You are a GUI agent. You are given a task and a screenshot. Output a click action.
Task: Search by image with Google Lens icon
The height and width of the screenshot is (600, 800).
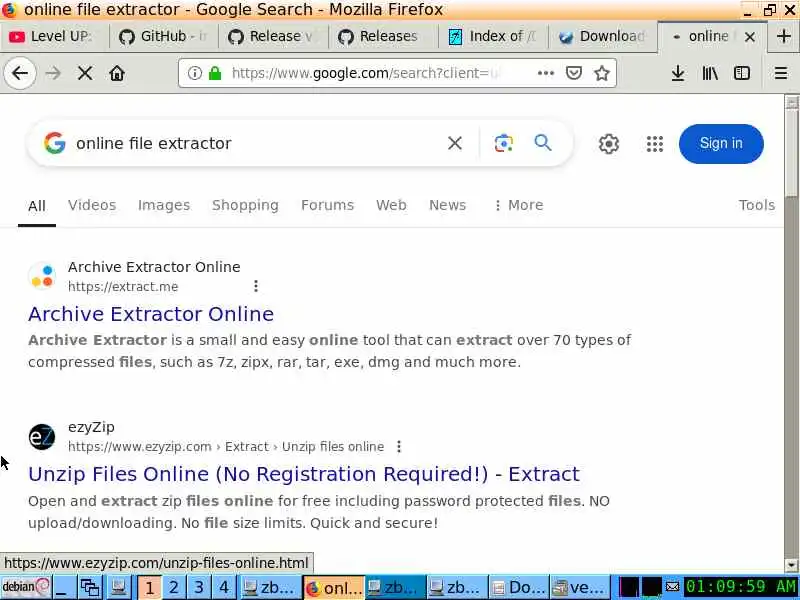[503, 143]
